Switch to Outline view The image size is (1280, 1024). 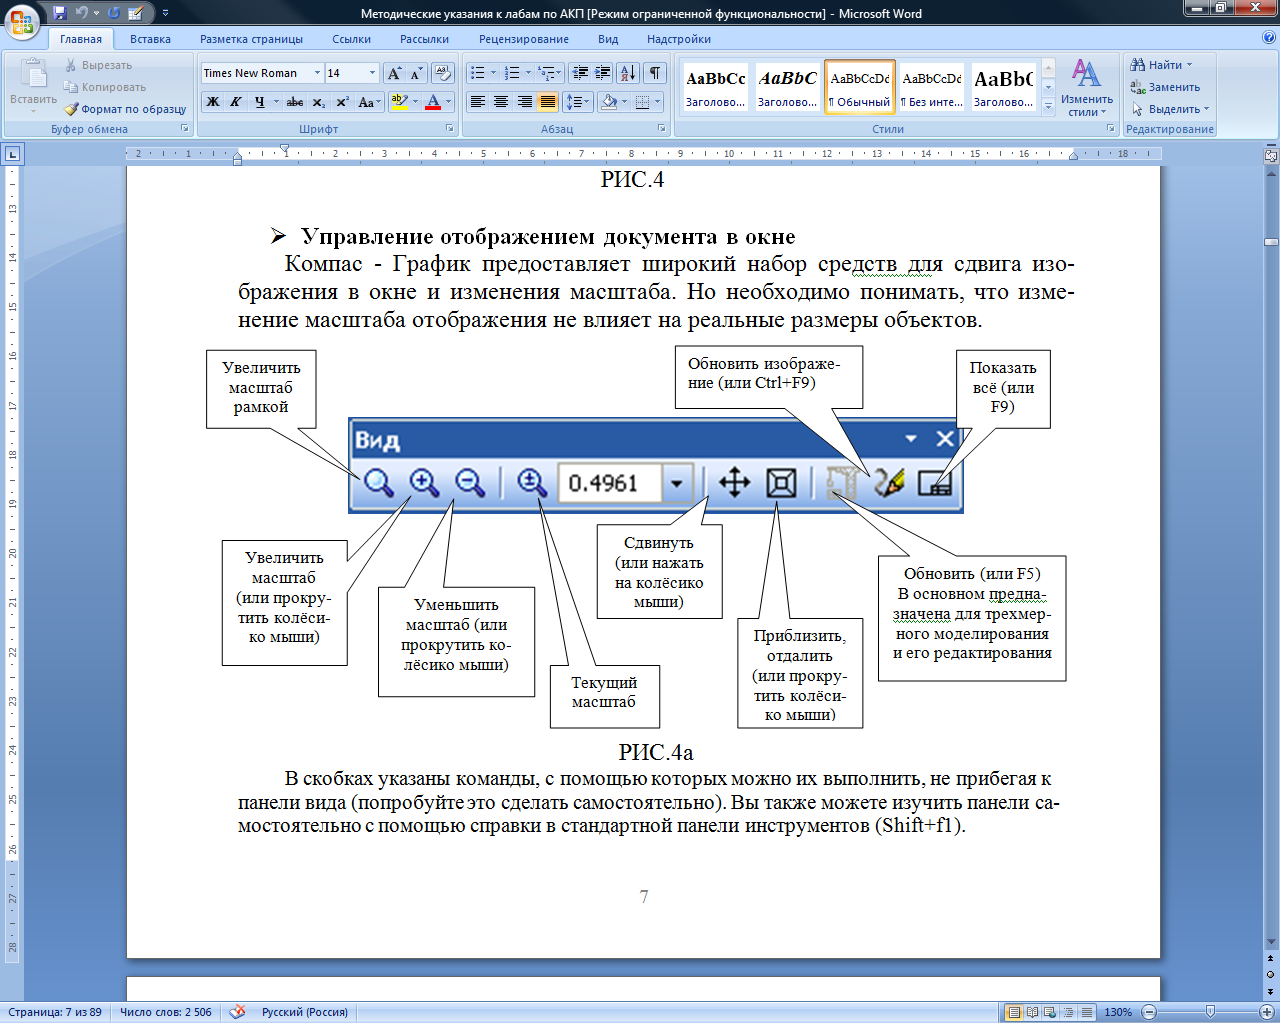click(1069, 1012)
